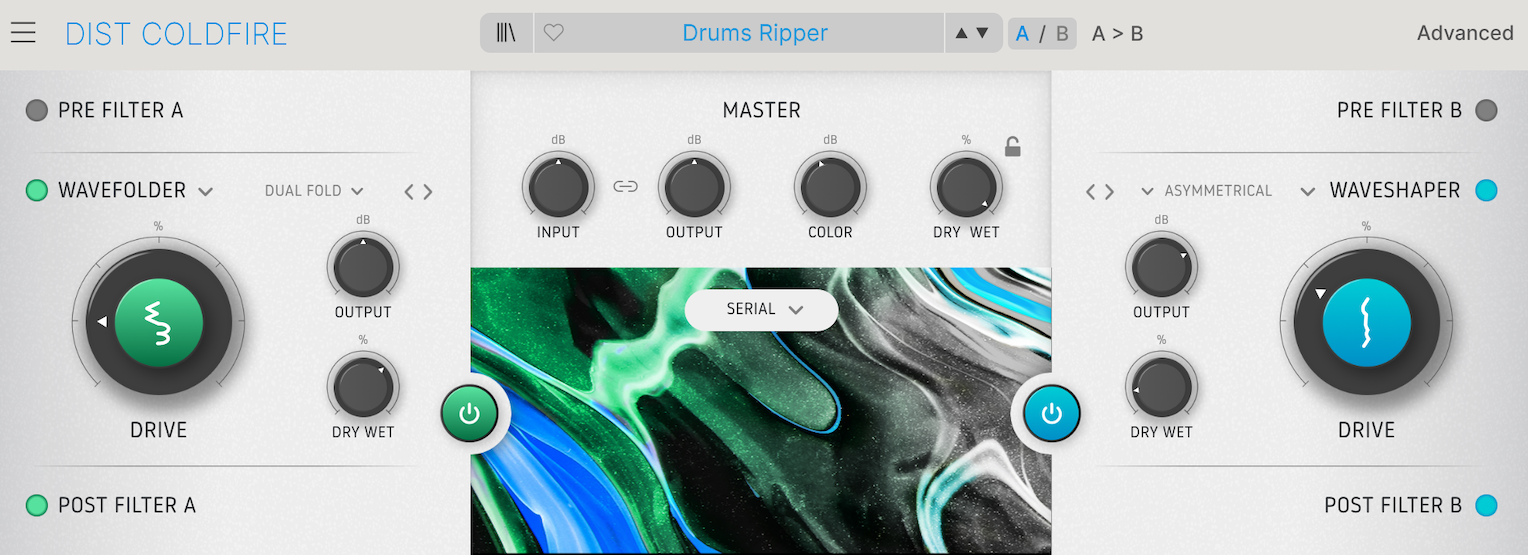Disable the Waveshaper module LED
1528x555 pixels.
point(1486,190)
